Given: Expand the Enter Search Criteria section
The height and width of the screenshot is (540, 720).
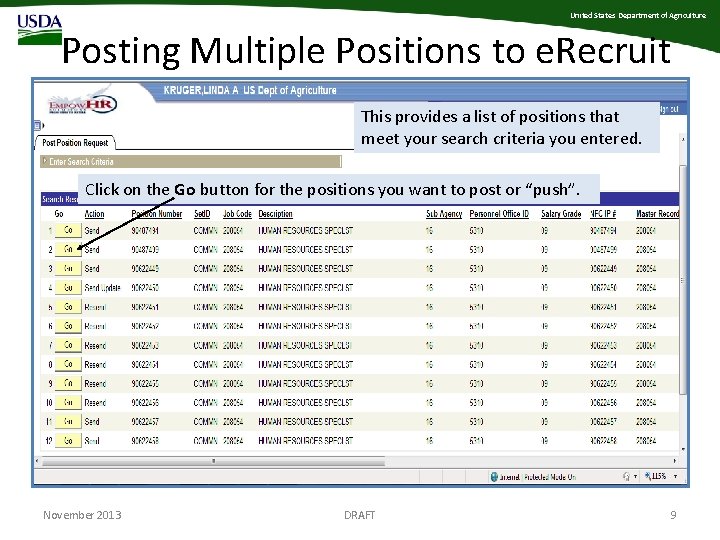Looking at the screenshot, I should click(x=191, y=162).
